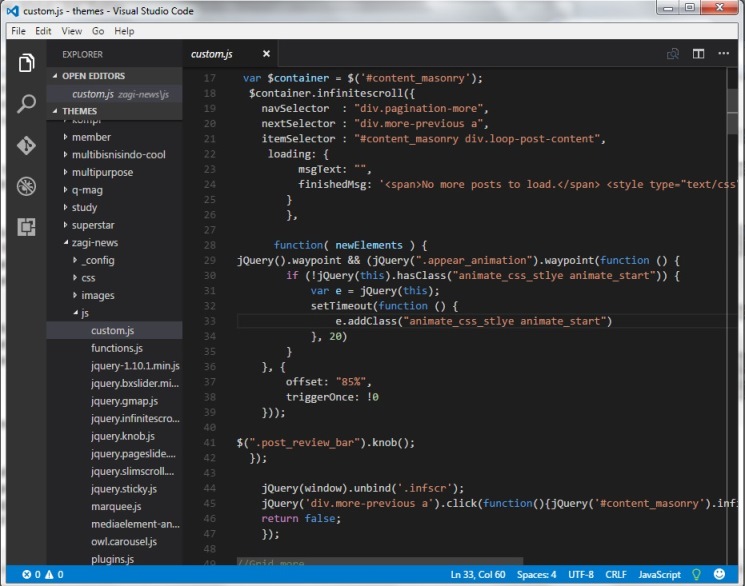
Task: Expand the multipurpose folder
Action: click(102, 172)
